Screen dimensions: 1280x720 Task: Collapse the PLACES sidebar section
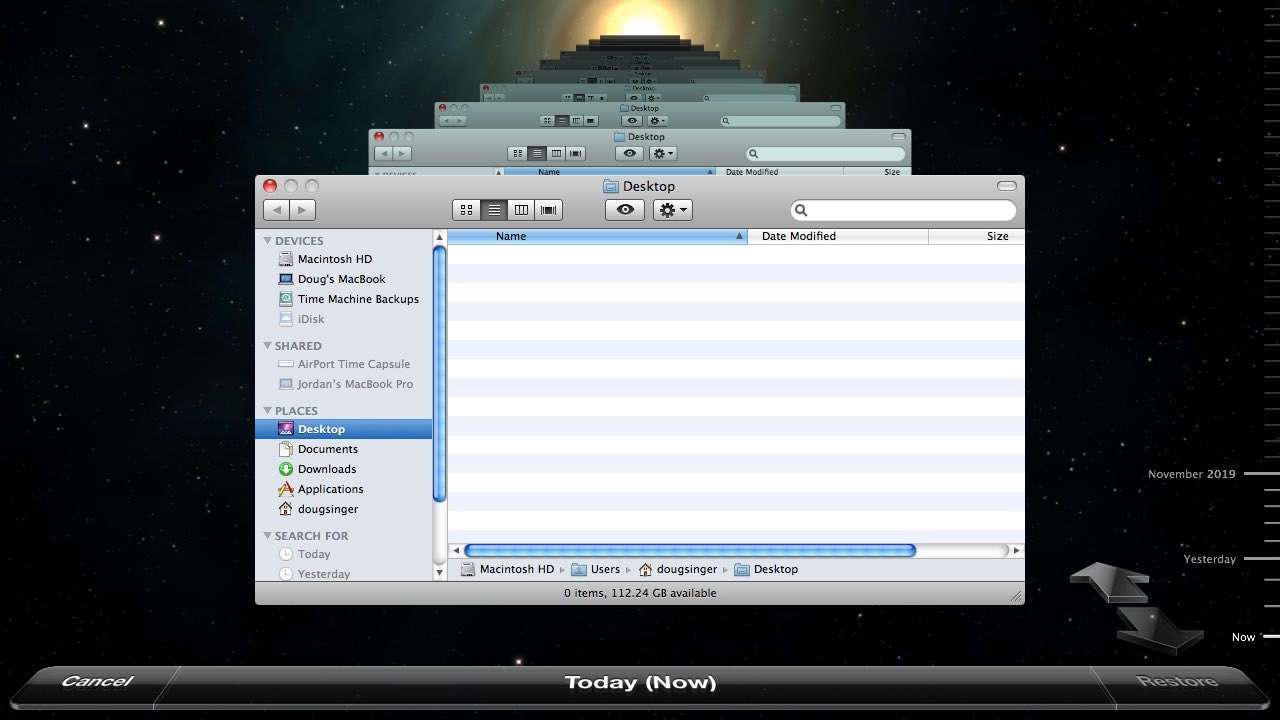pyautogui.click(x=268, y=411)
